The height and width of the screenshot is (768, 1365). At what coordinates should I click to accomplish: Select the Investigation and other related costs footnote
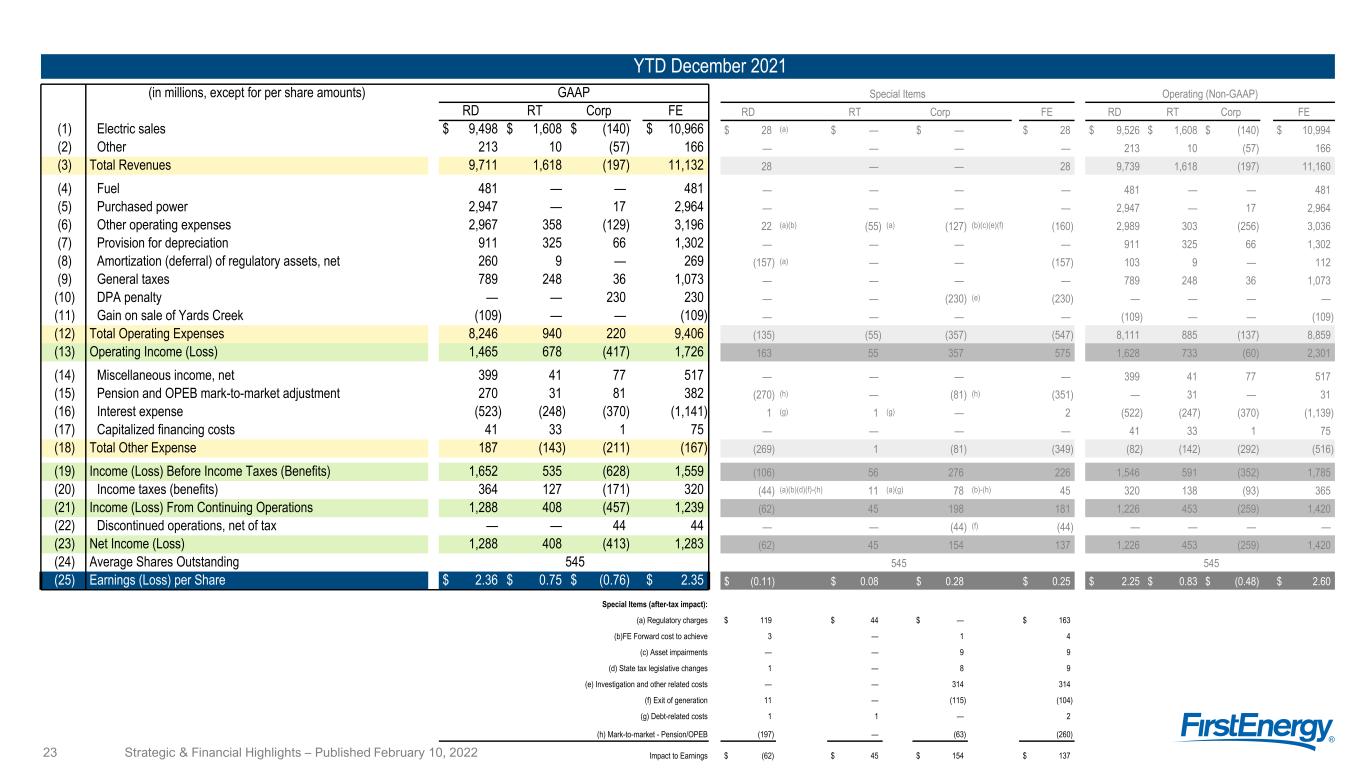point(652,683)
